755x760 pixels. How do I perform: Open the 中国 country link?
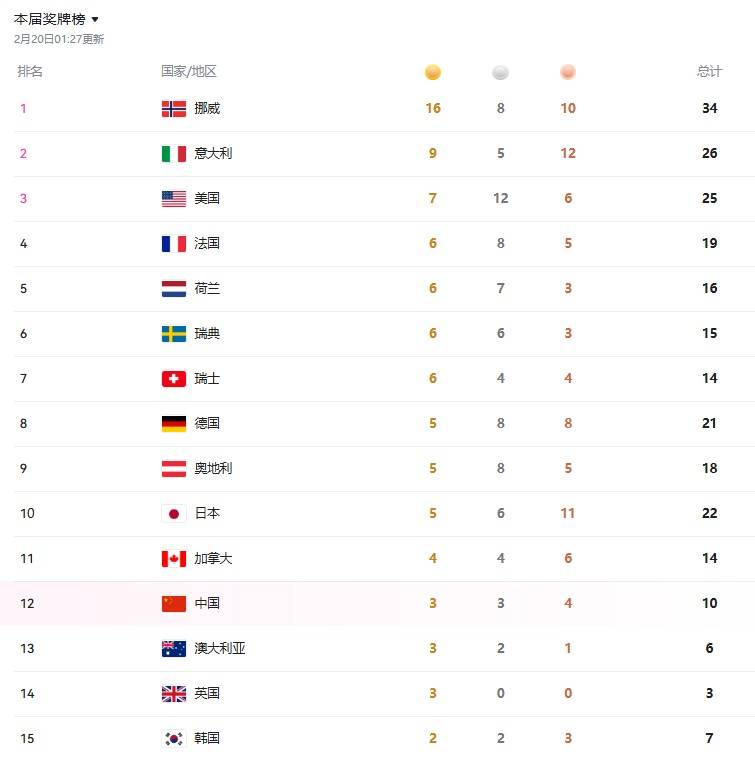(x=207, y=603)
